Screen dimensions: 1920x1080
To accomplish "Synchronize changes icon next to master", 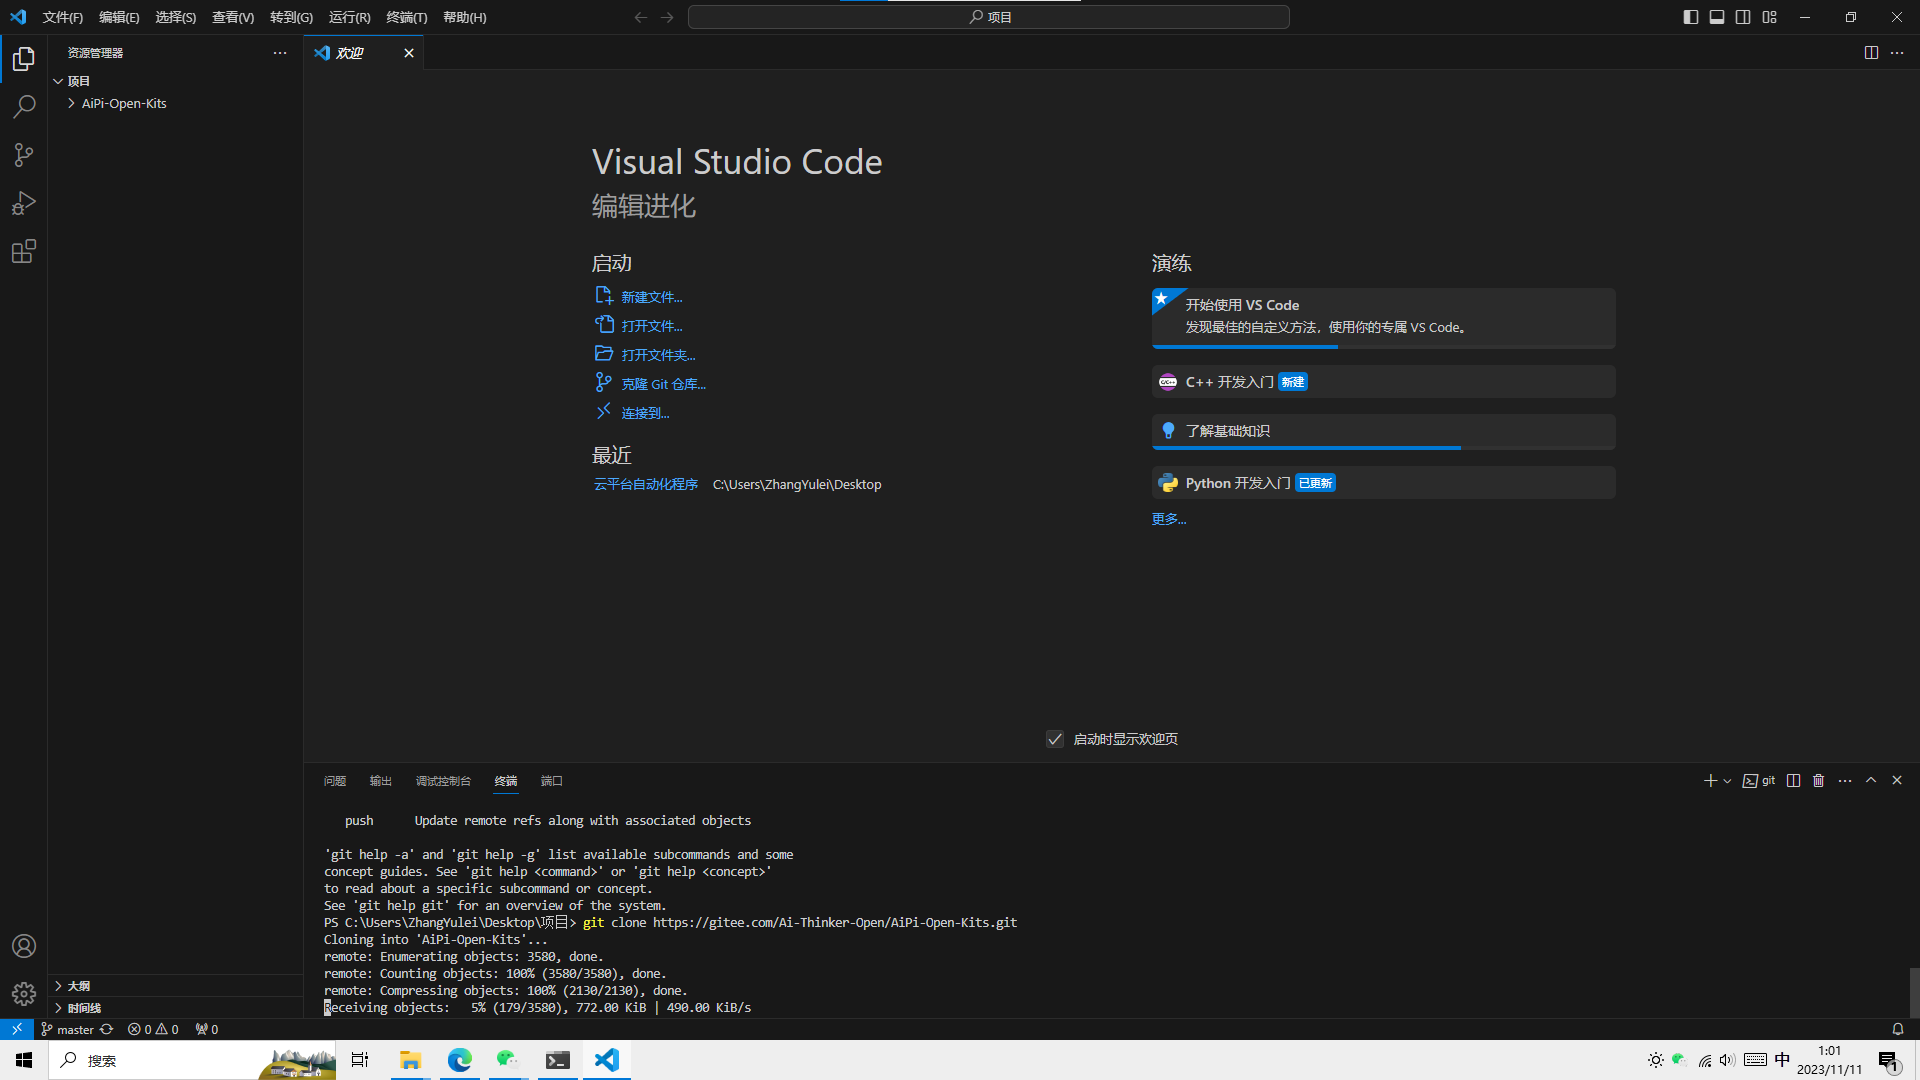I will (x=107, y=1029).
